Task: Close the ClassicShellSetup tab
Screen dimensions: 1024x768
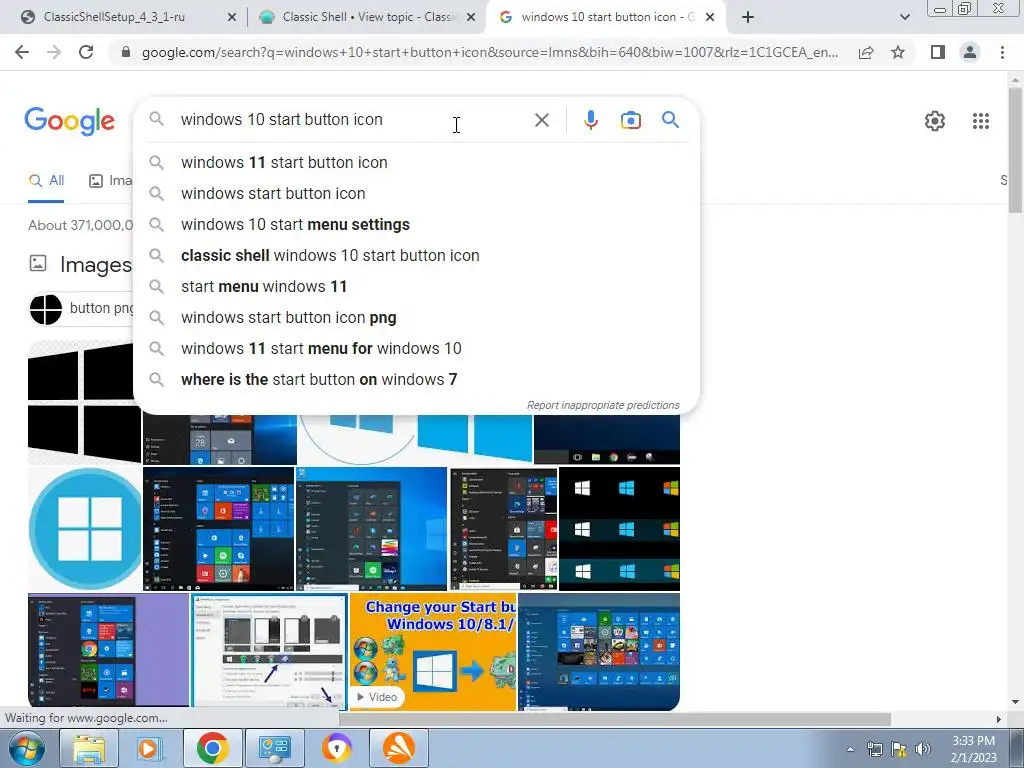Action: [231, 18]
